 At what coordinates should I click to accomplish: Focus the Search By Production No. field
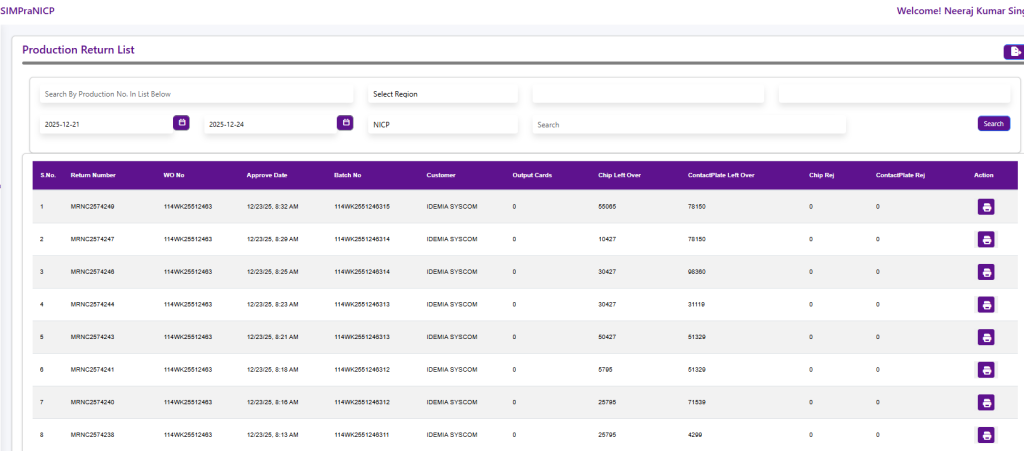pos(196,94)
